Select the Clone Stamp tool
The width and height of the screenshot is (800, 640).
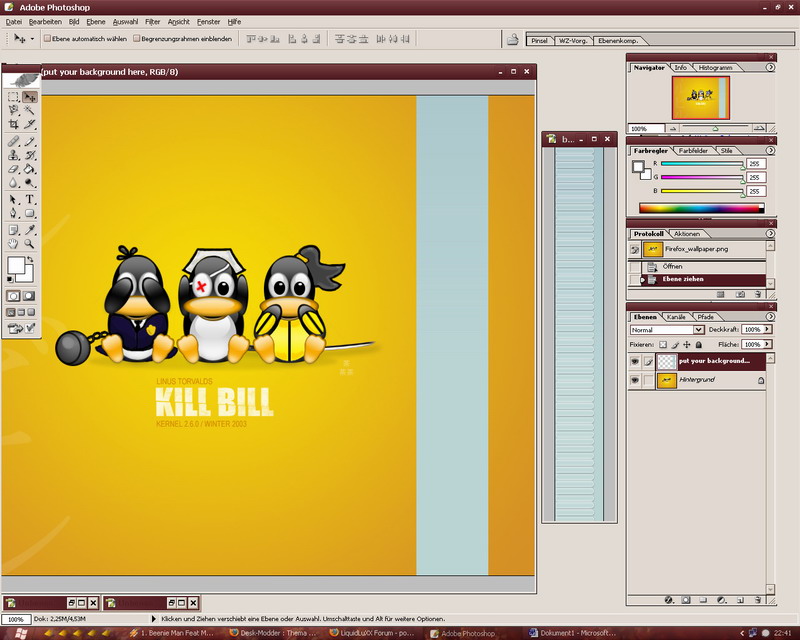click(13, 155)
